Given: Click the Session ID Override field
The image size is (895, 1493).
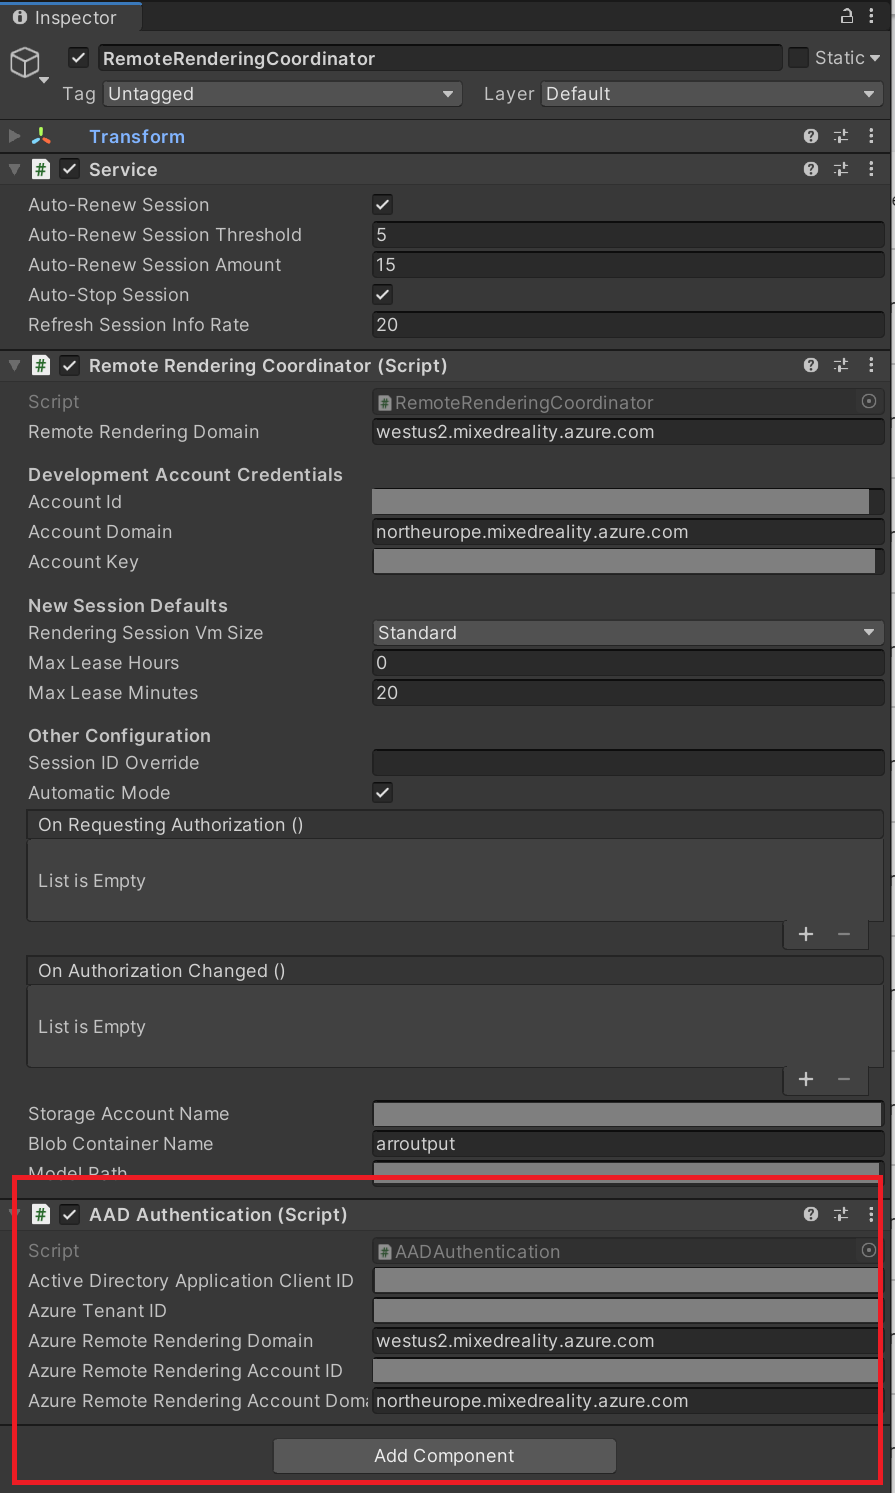Looking at the screenshot, I should (x=628, y=763).
